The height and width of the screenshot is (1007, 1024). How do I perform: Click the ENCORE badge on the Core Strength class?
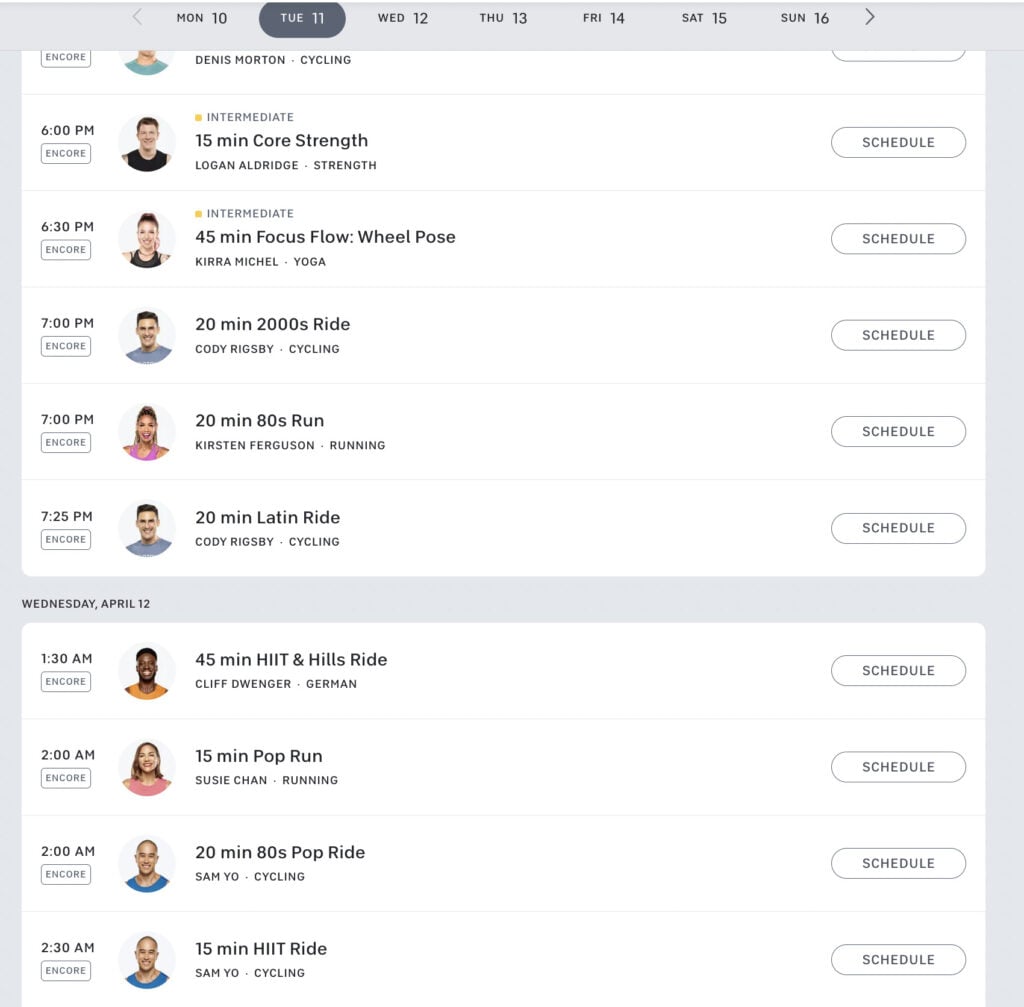[65, 153]
